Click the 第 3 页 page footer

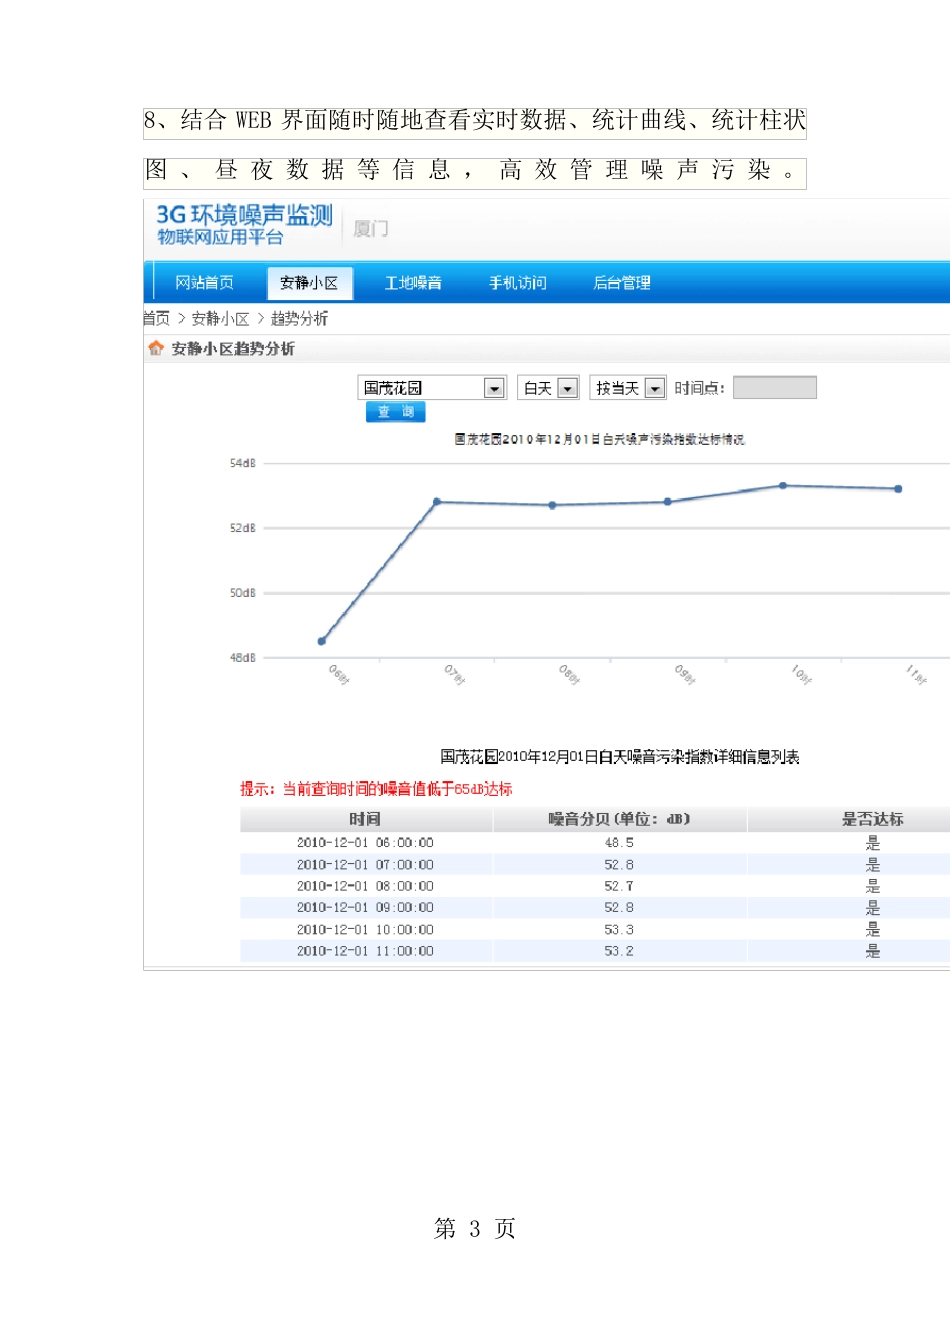point(475,1229)
